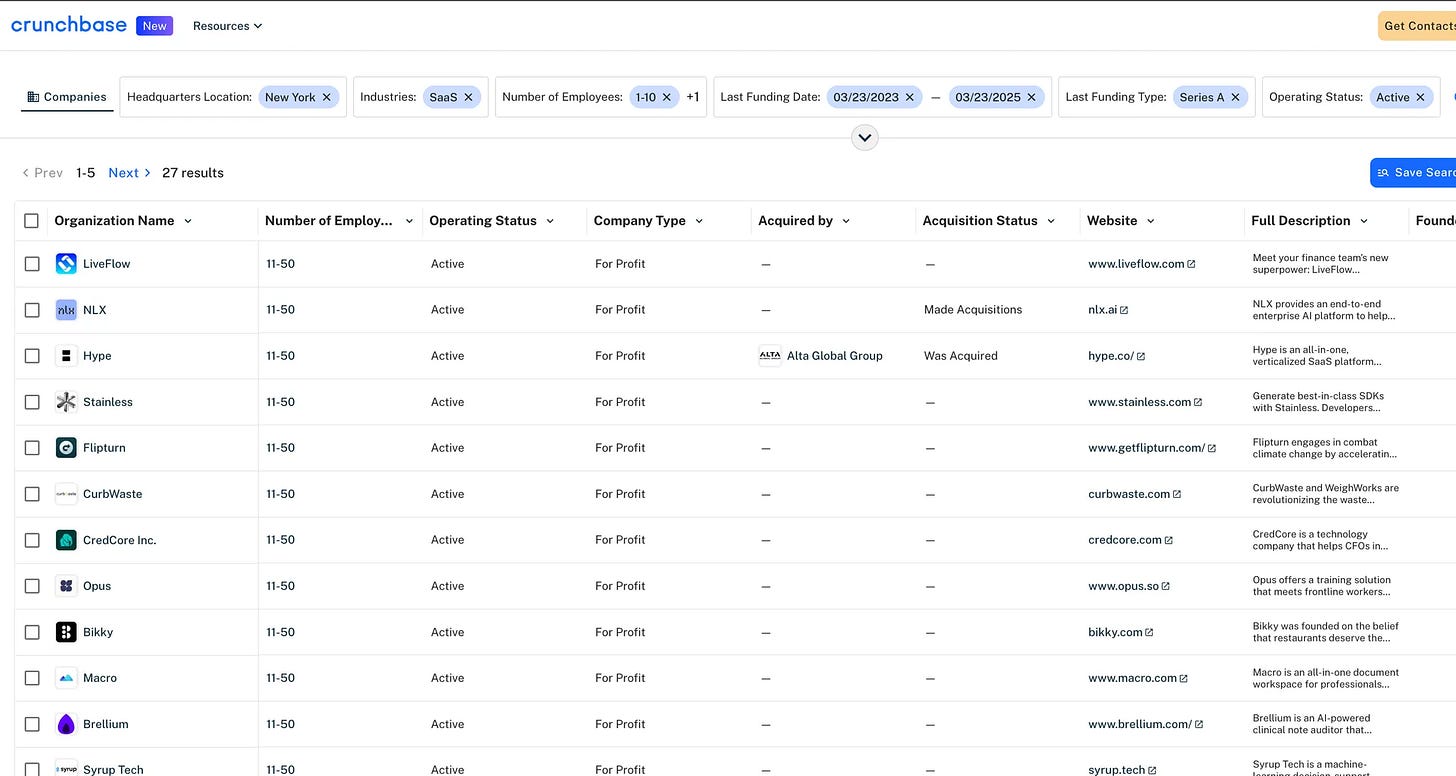The height and width of the screenshot is (776, 1456).
Task: Select the NLX row checkbox
Action: click(x=32, y=310)
